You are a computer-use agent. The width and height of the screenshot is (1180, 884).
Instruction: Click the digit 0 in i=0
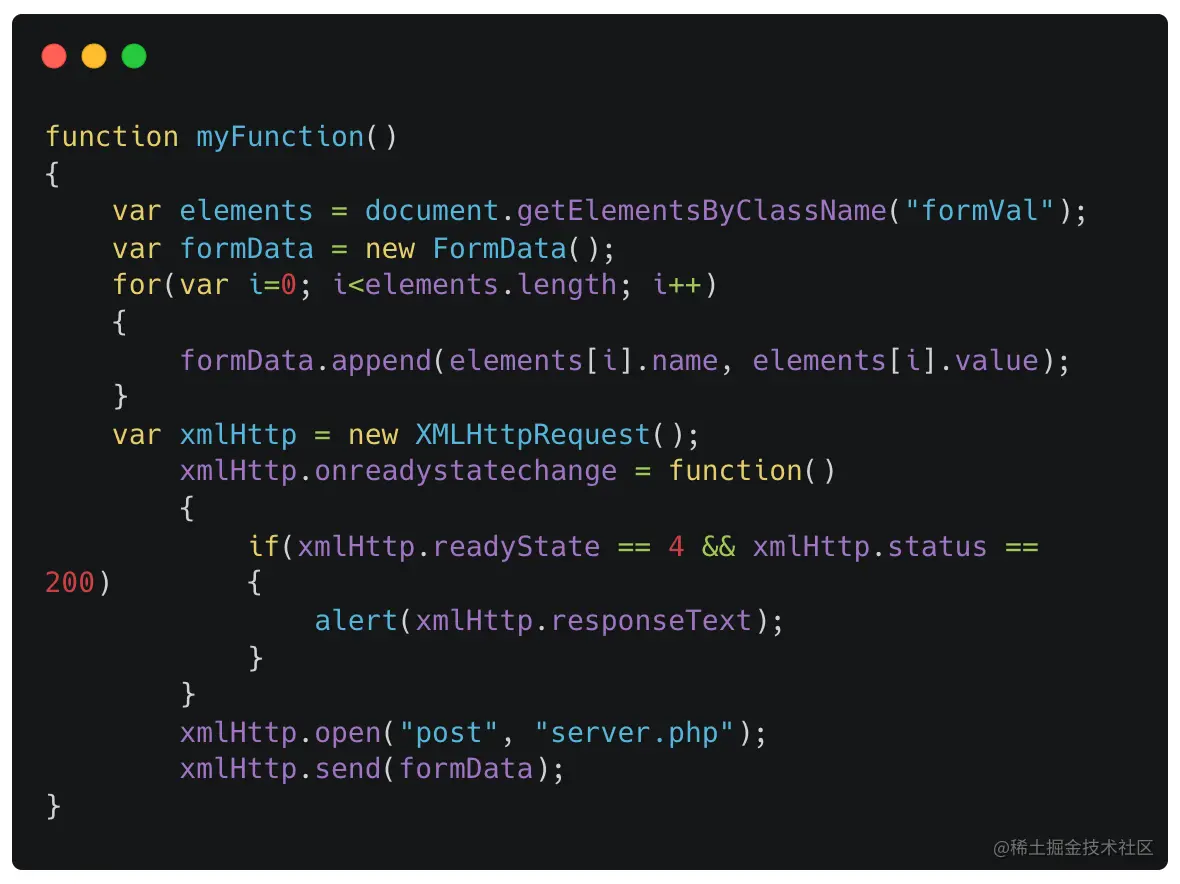click(x=288, y=285)
